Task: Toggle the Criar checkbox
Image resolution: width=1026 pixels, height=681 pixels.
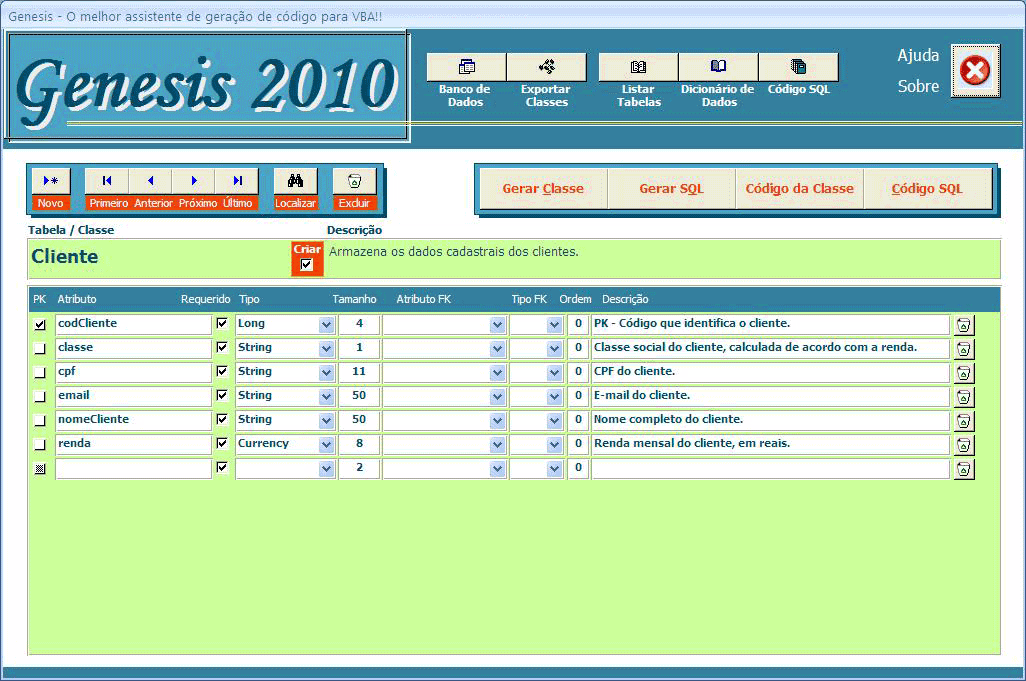Action: tap(306, 264)
